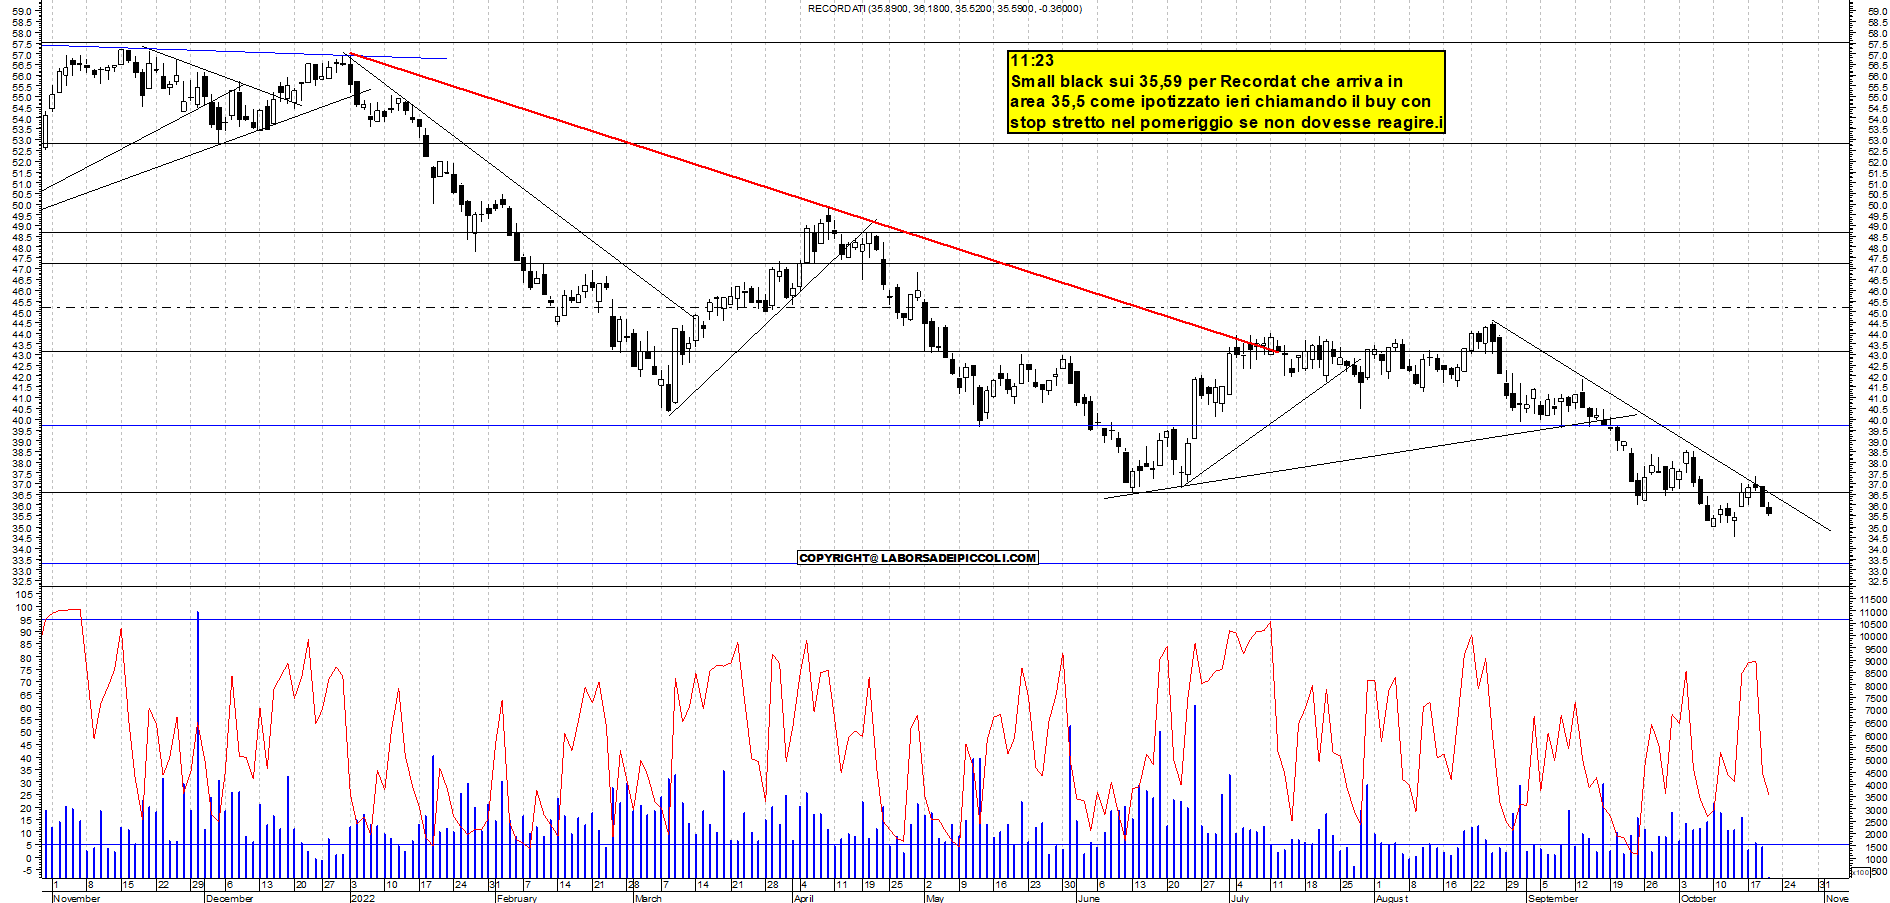Select the February month label
The image size is (1890, 903).
pos(517,898)
